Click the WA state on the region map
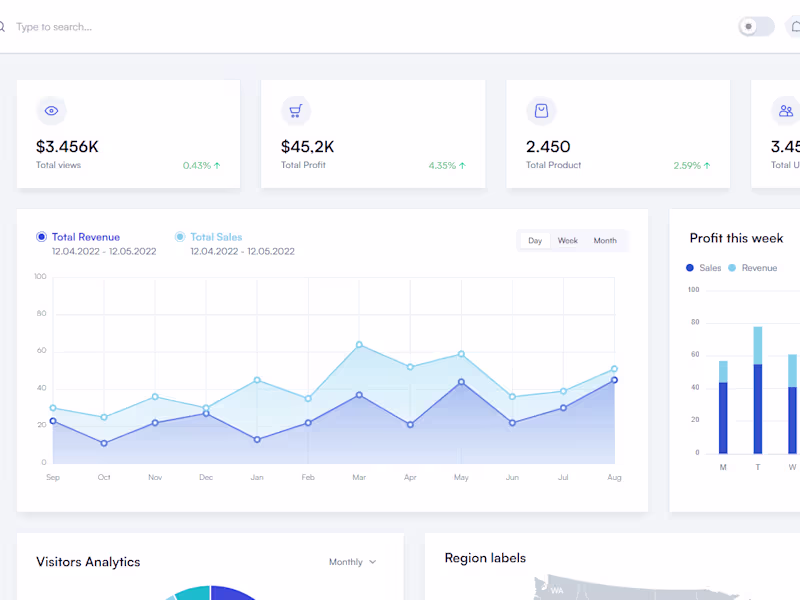 pos(557,590)
